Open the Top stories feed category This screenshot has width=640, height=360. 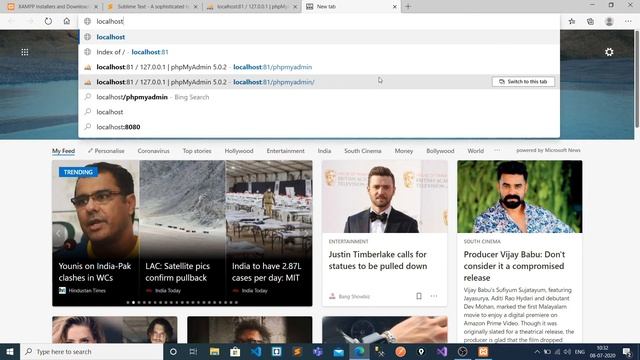[x=197, y=151]
